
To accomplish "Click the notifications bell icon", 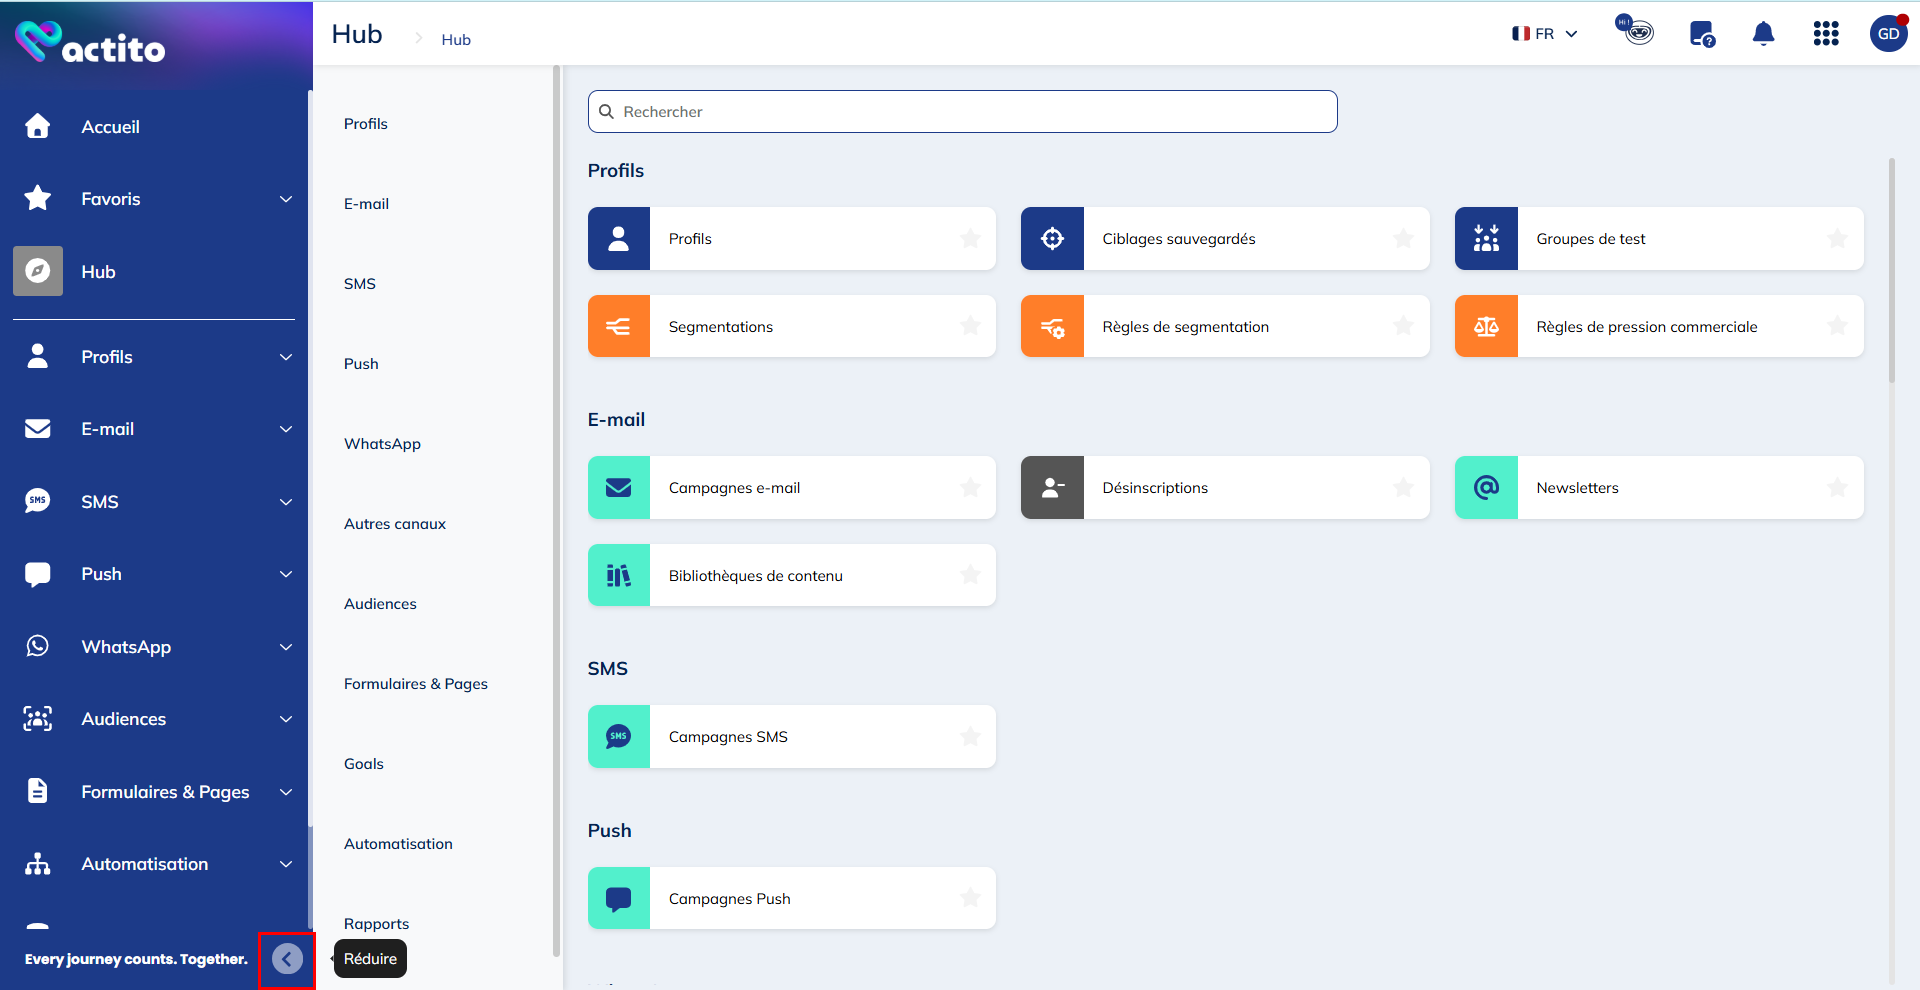I will click(1763, 34).
